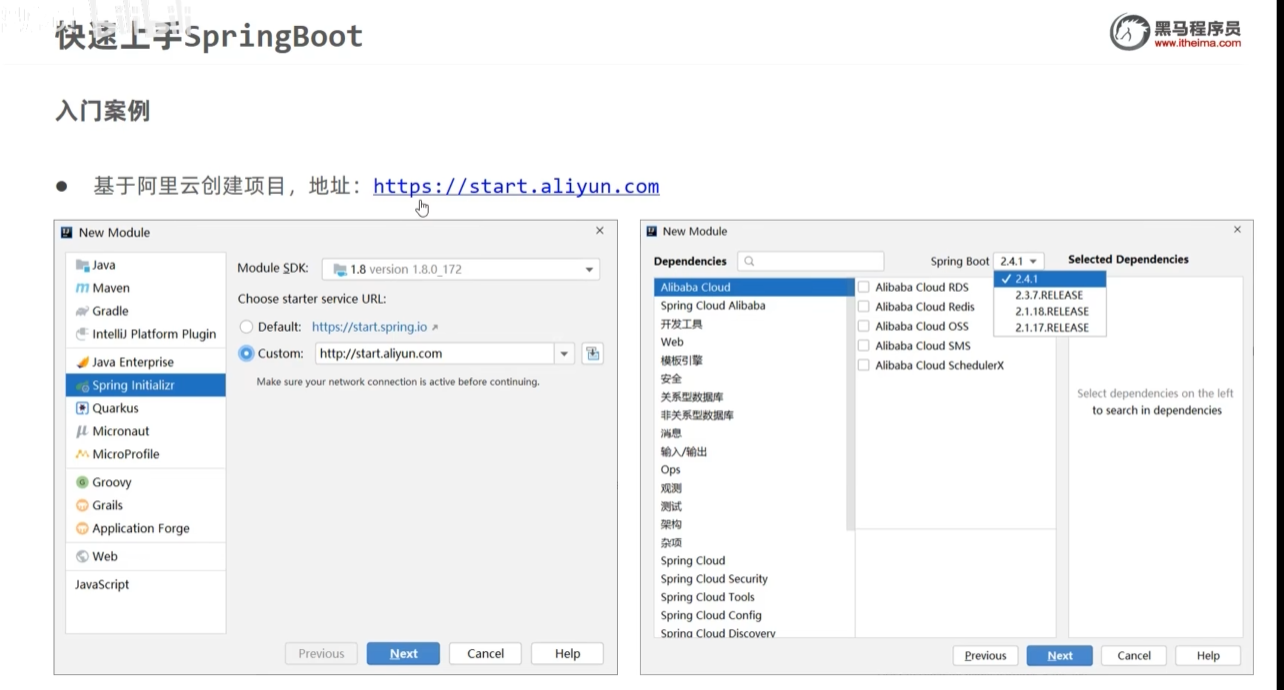Select JavaScript module type

point(146,584)
